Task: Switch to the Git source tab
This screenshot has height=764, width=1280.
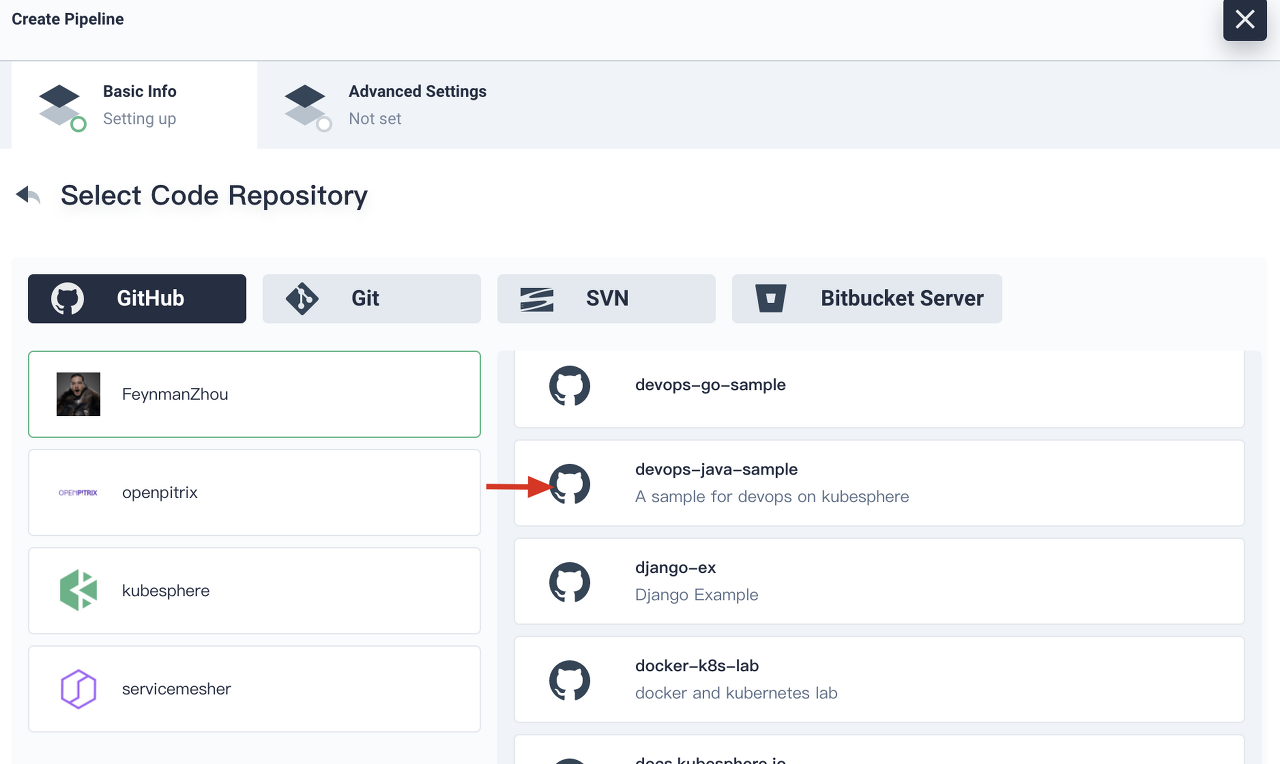Action: [372, 298]
